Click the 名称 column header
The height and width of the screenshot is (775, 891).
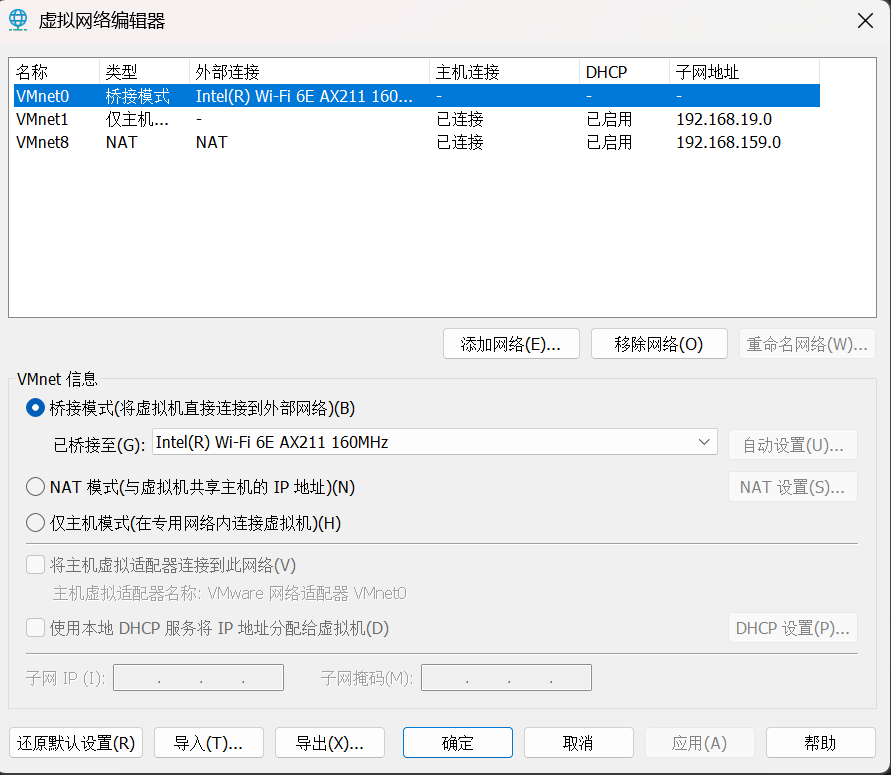56,72
